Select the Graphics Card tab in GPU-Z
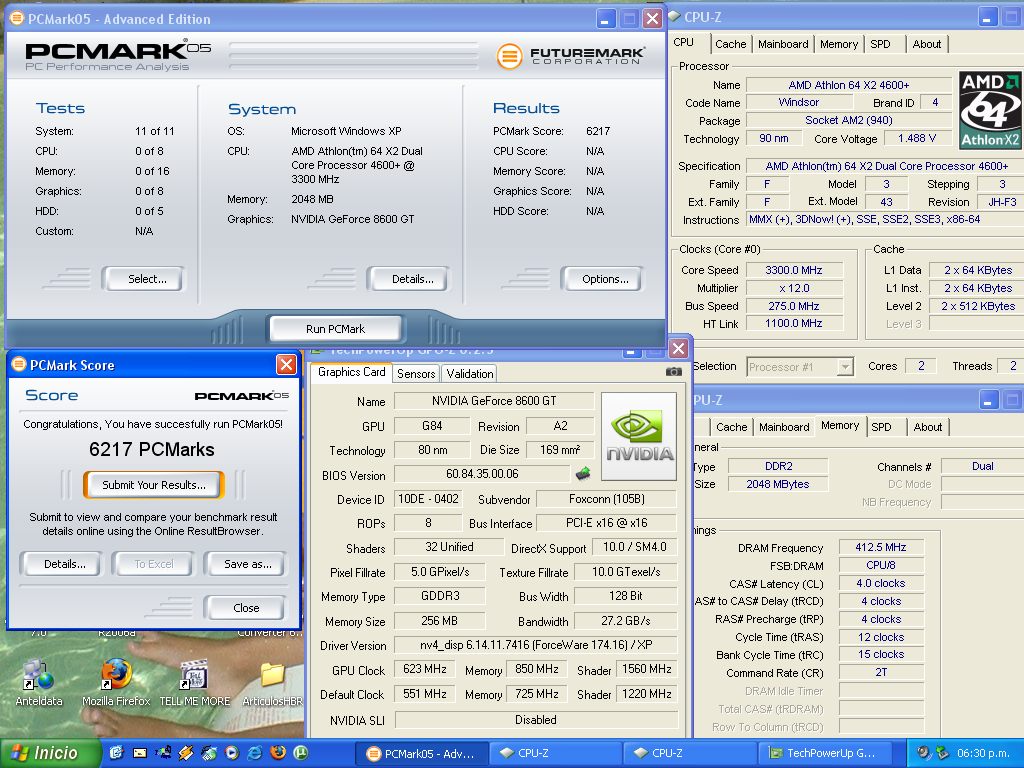Viewport: 1024px width, 768px height. click(x=351, y=372)
